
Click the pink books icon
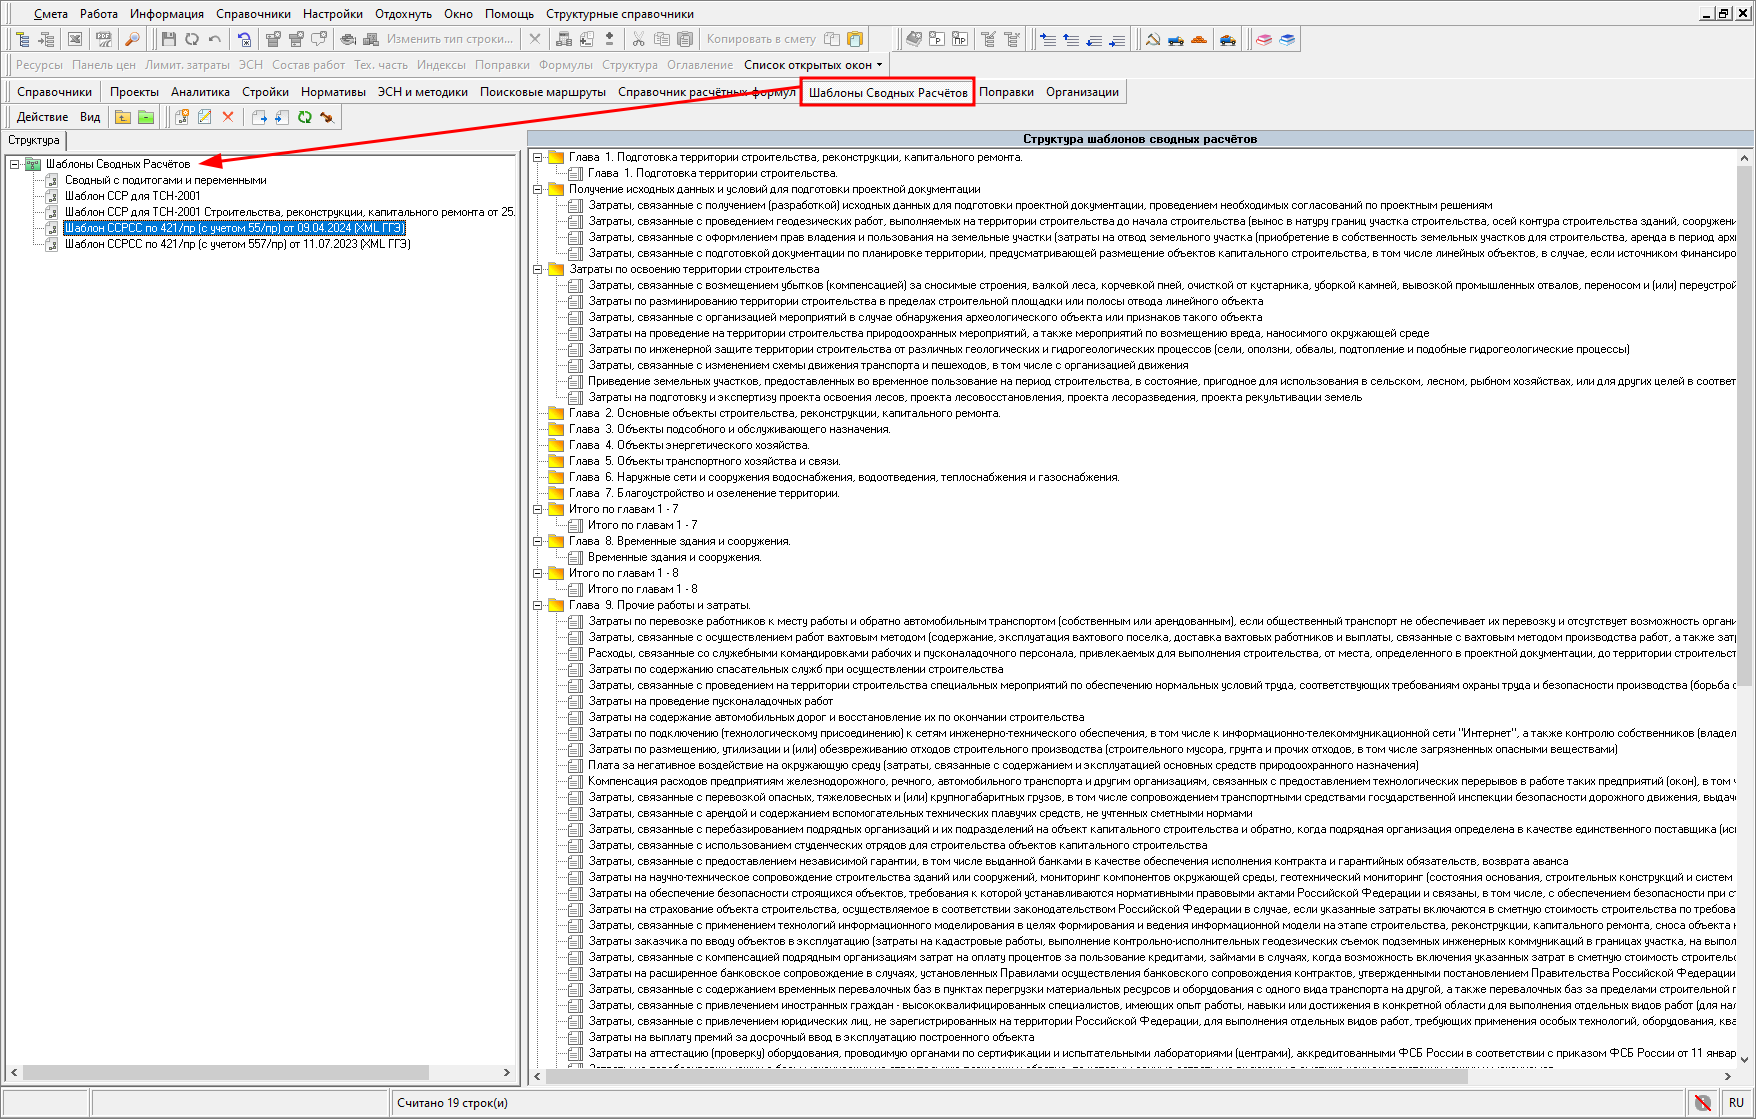[x=1264, y=39]
